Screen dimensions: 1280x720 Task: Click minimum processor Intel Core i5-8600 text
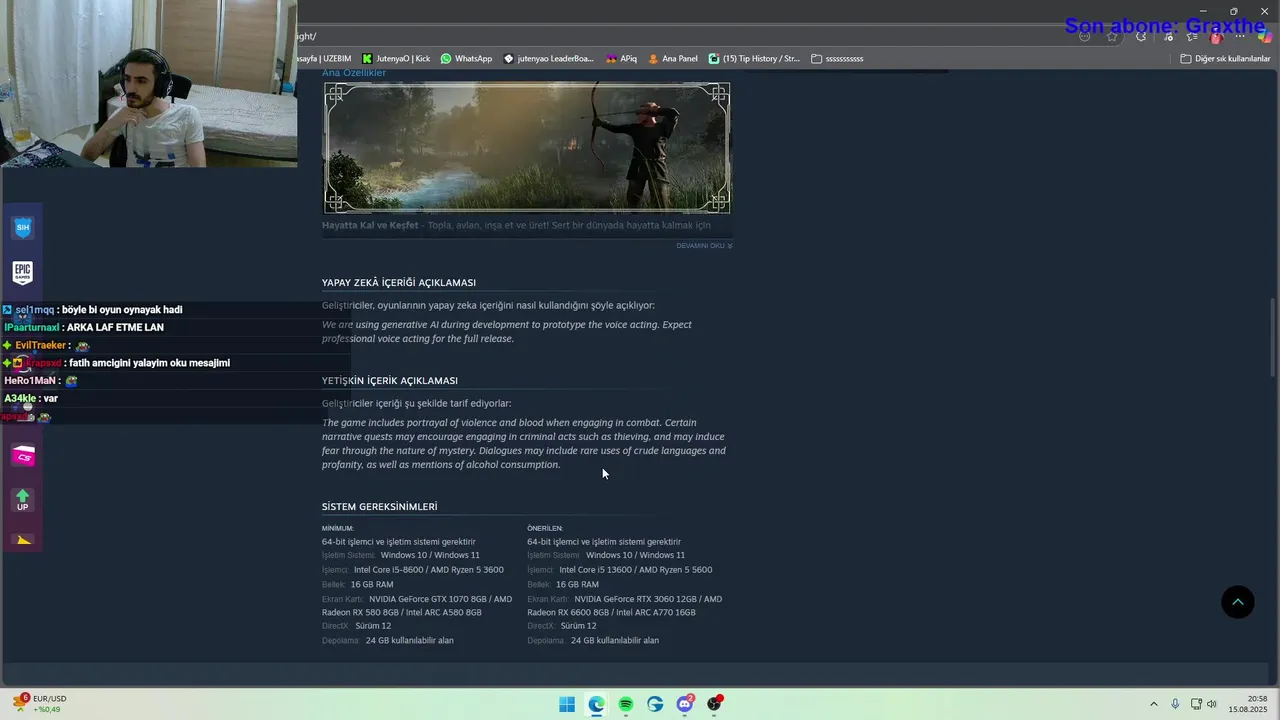coord(429,570)
